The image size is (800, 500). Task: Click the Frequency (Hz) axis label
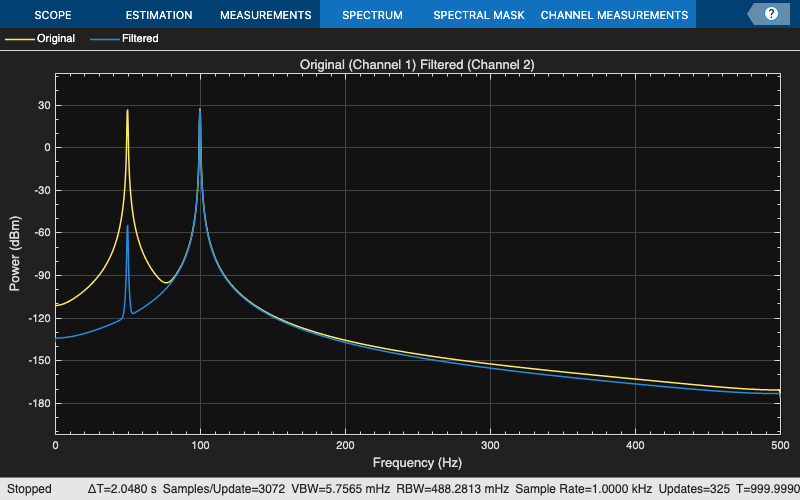pos(417,463)
